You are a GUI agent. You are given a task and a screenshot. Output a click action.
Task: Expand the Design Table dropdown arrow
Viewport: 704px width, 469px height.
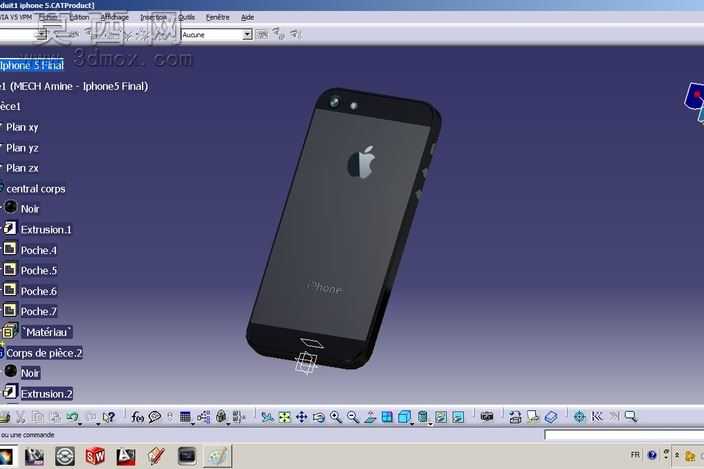pyautogui.click(x=193, y=424)
